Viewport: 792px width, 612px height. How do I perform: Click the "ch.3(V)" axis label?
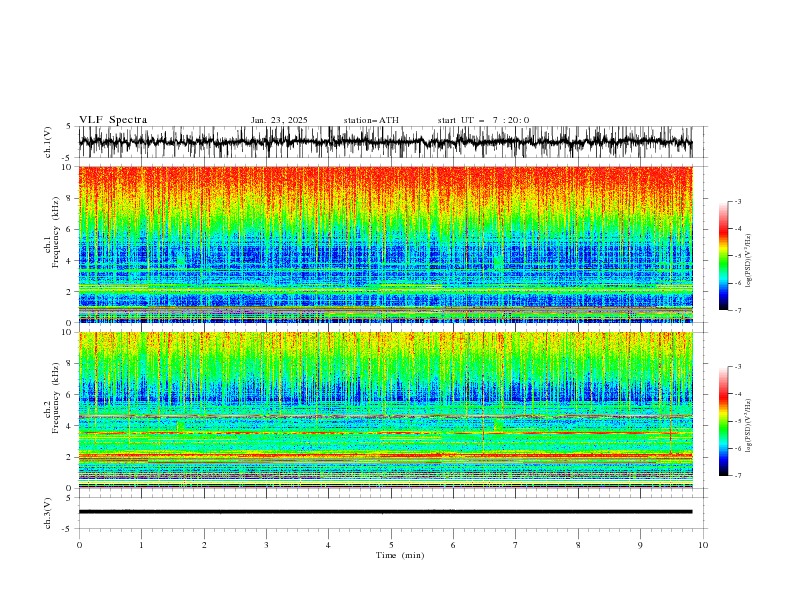[48, 513]
